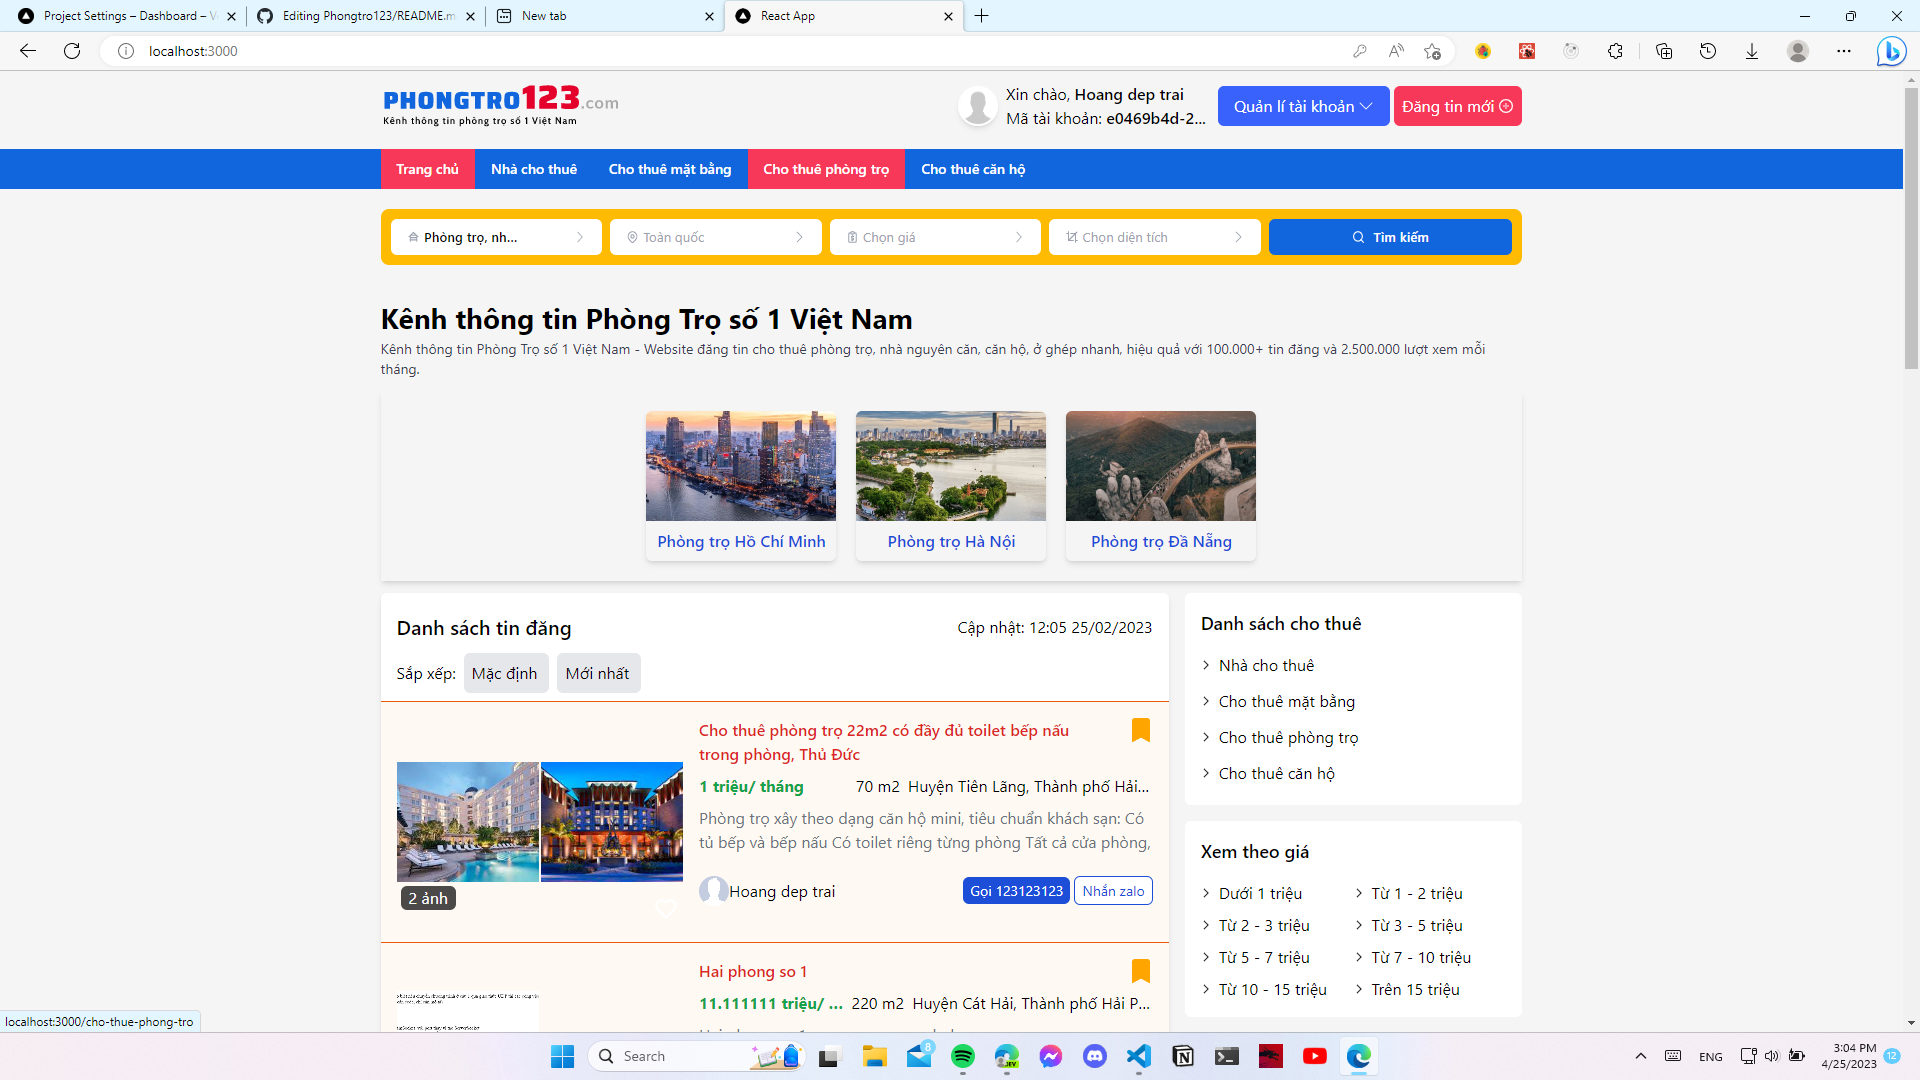Open the Chọn diện tích area selector

[x=1154, y=237]
